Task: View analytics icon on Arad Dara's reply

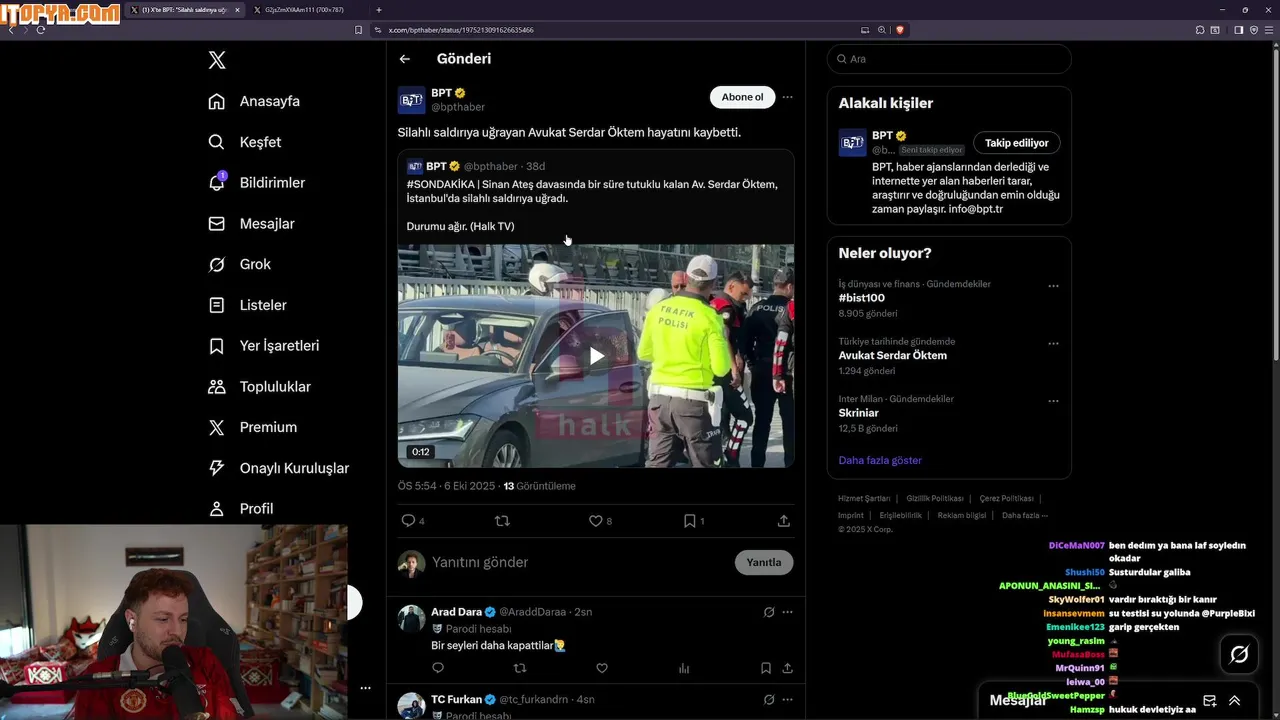Action: click(x=684, y=668)
